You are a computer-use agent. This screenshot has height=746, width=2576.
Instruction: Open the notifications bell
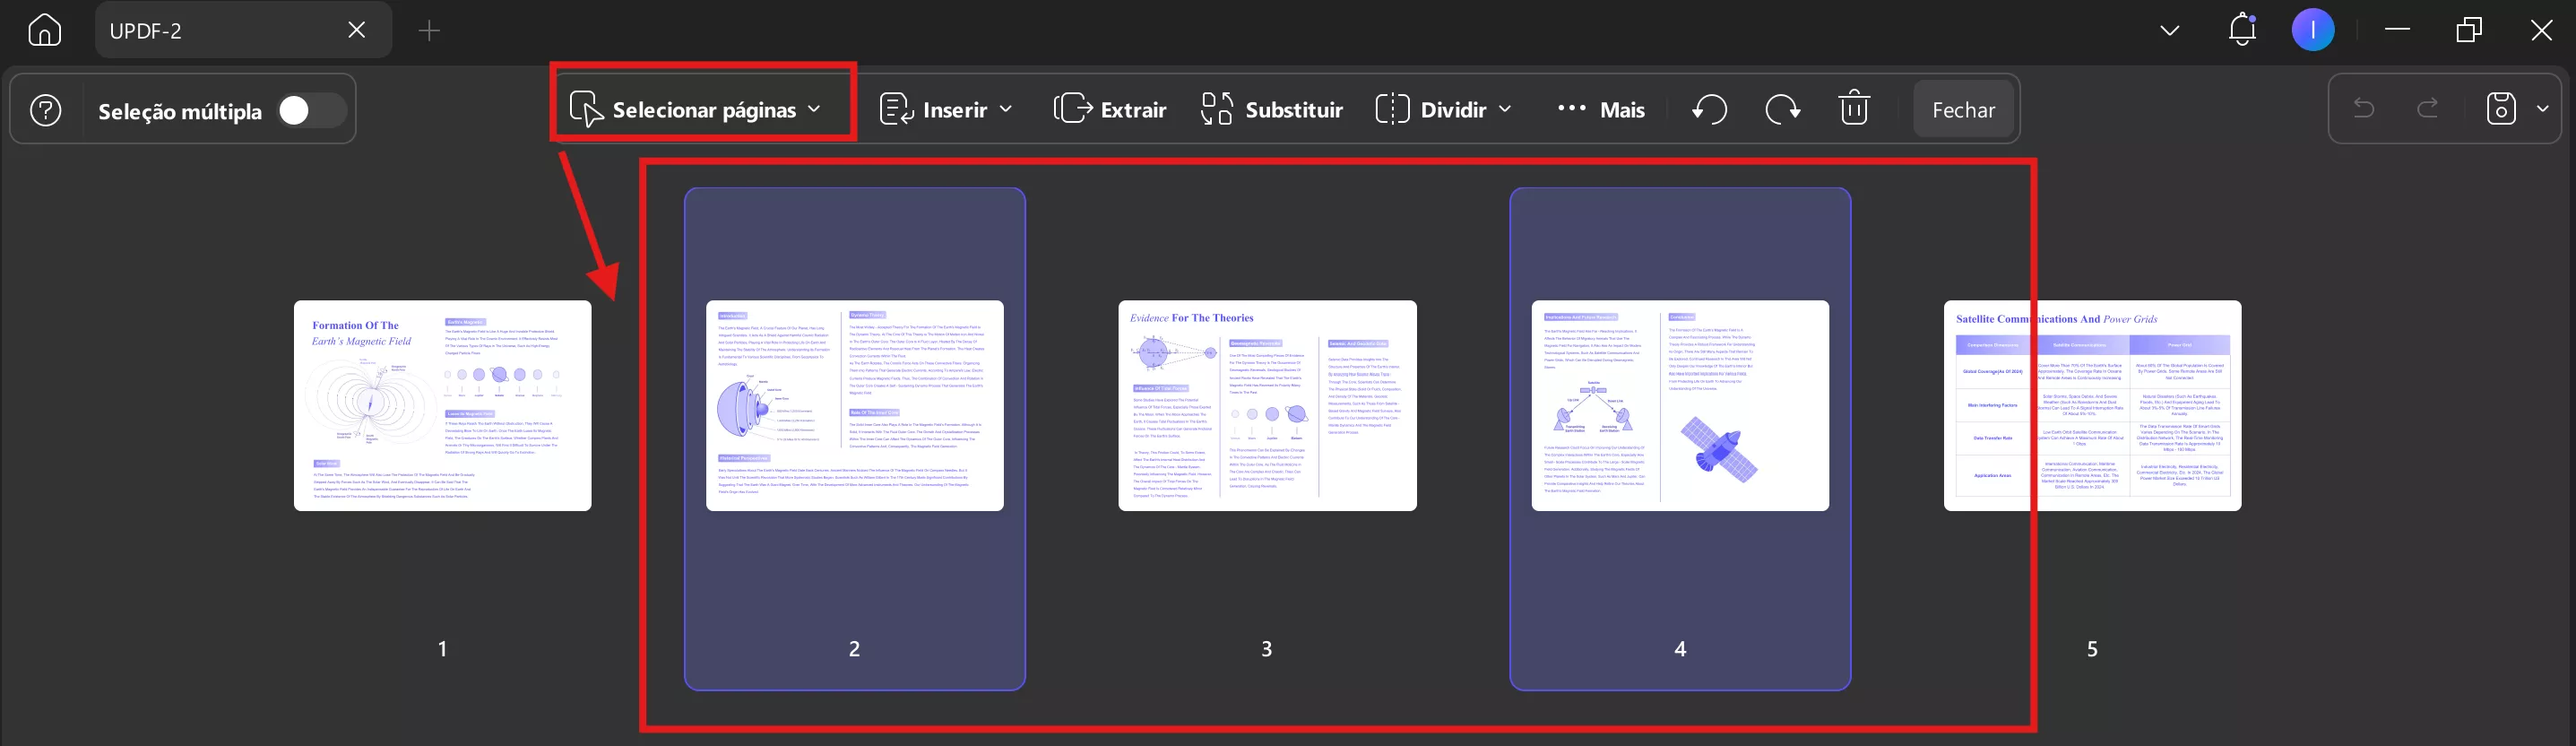click(2242, 29)
